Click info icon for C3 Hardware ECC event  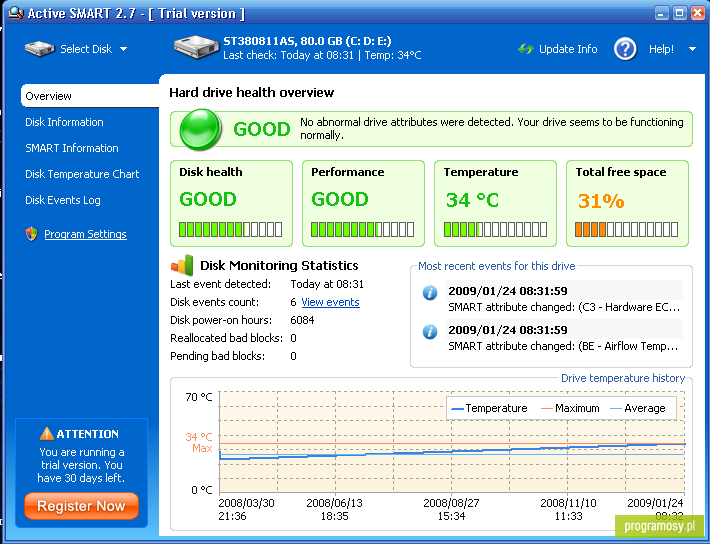430,293
